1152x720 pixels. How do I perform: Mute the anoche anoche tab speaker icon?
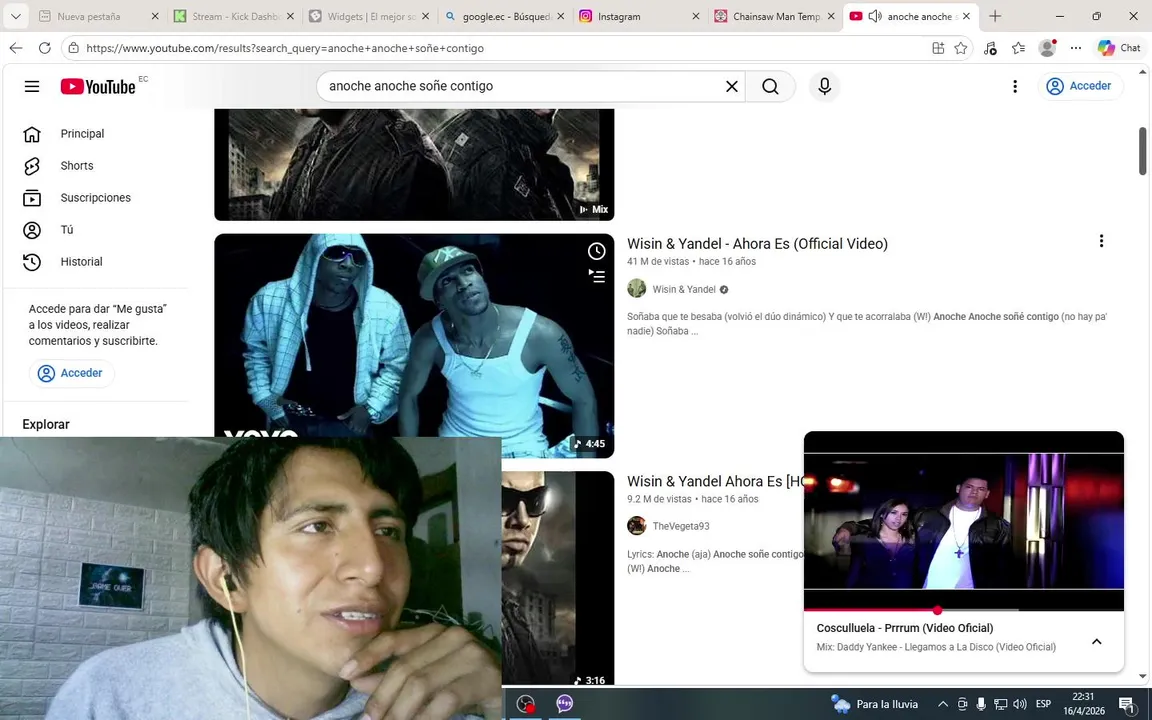click(875, 16)
